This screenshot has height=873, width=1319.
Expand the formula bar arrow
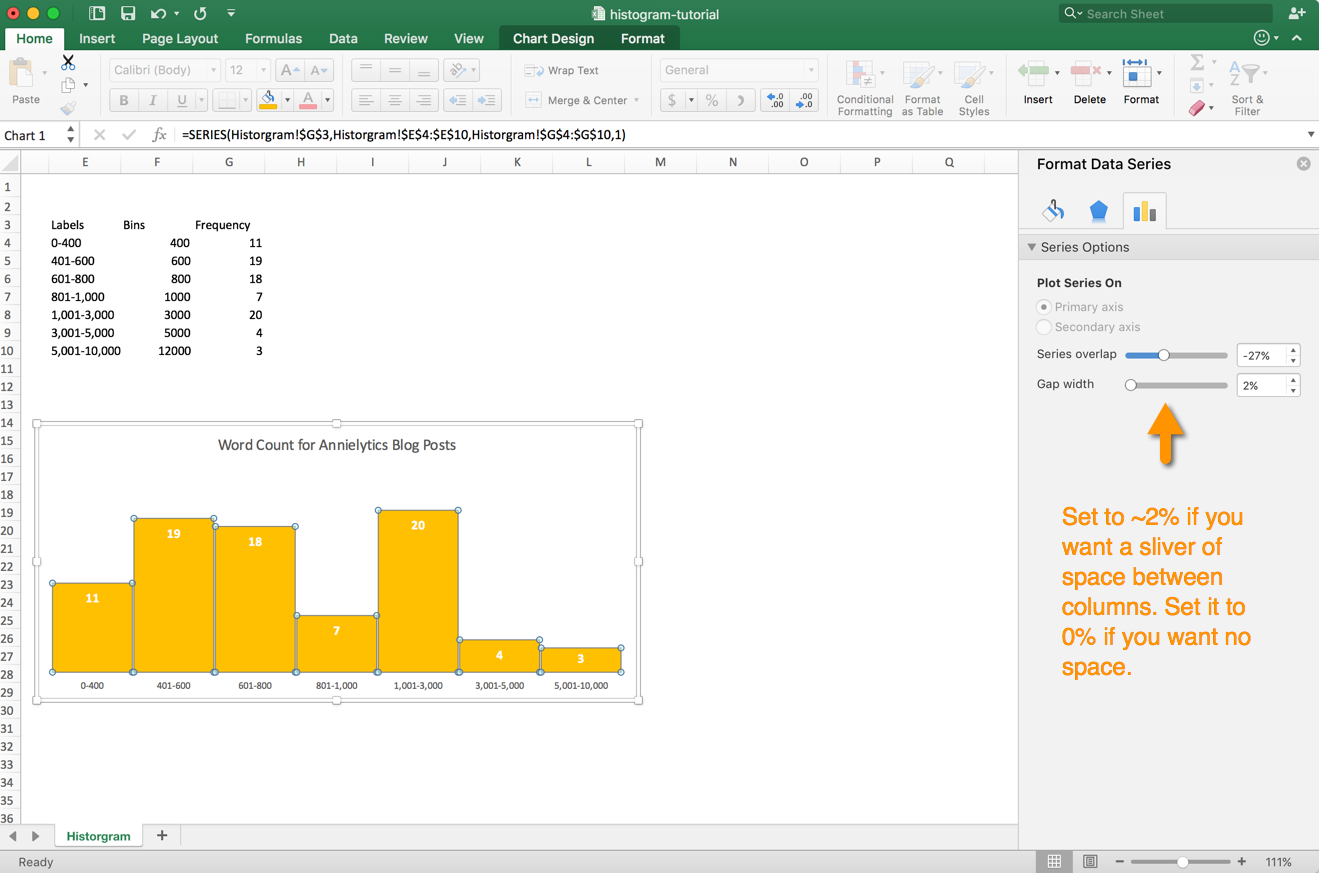click(1310, 134)
